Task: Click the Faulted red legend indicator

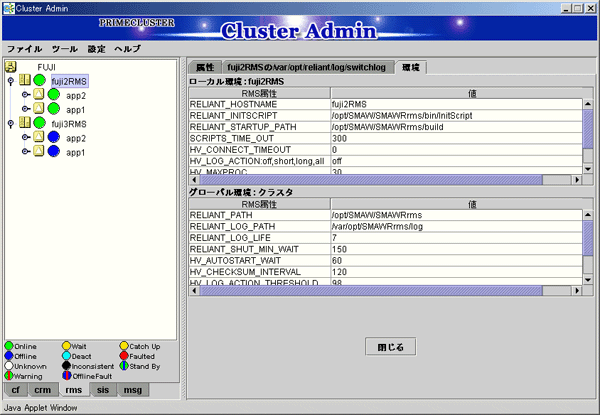Action: coord(125,357)
